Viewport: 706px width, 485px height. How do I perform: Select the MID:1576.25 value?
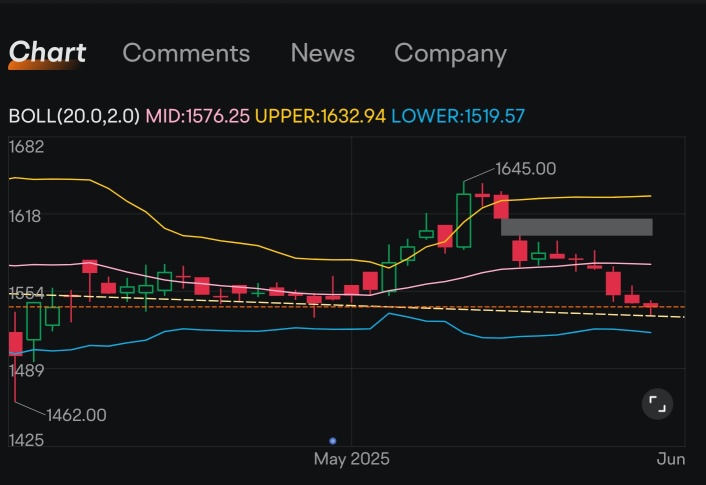tap(197, 116)
